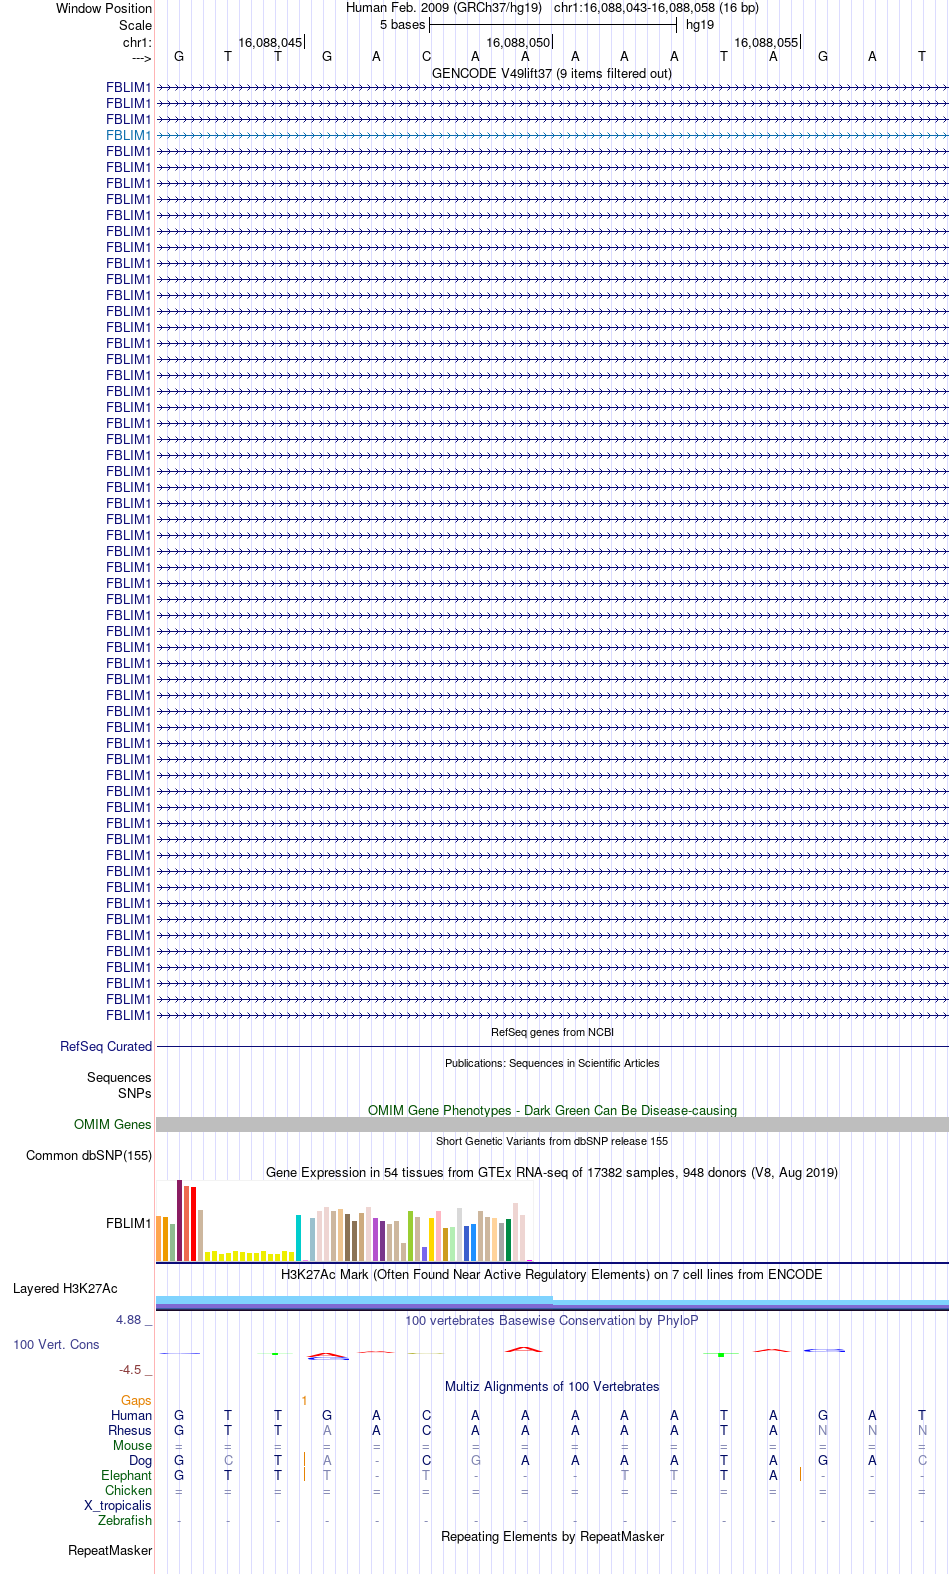Open GENCODE V49lift37 track title
This screenshot has height=1574, width=950.
[552, 73]
